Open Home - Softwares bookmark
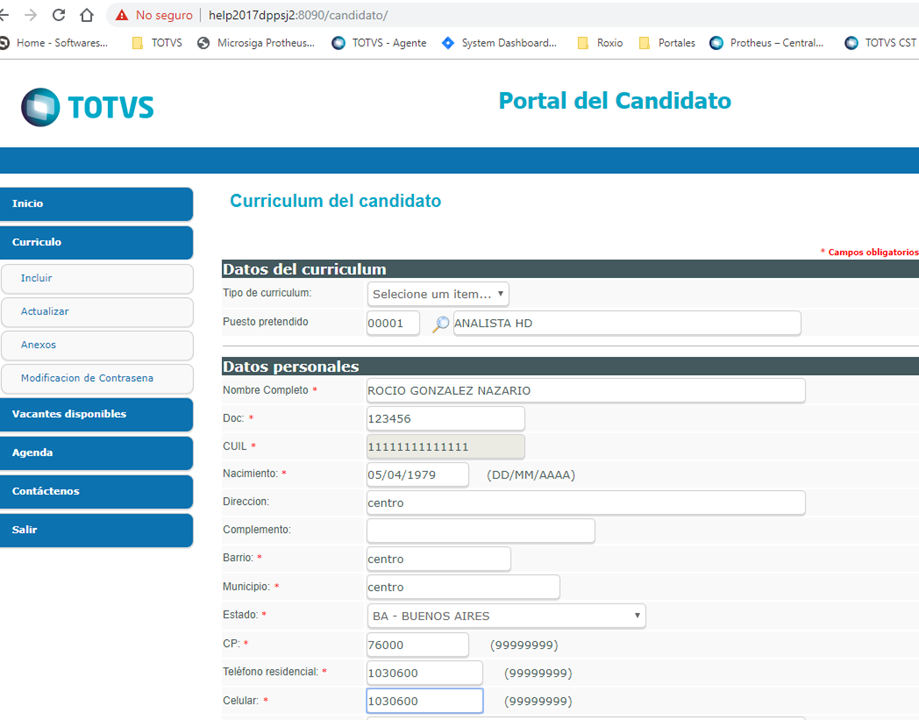919x720 pixels. (54, 43)
